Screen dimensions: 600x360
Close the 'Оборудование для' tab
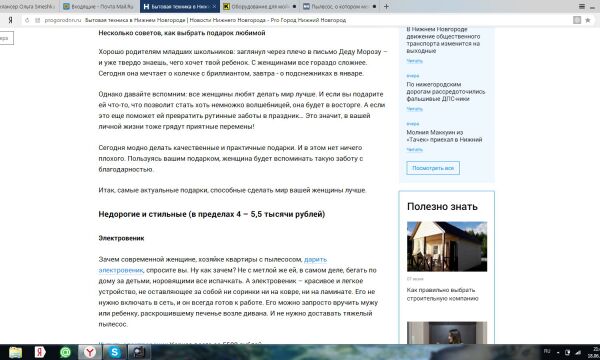pos(294,7)
